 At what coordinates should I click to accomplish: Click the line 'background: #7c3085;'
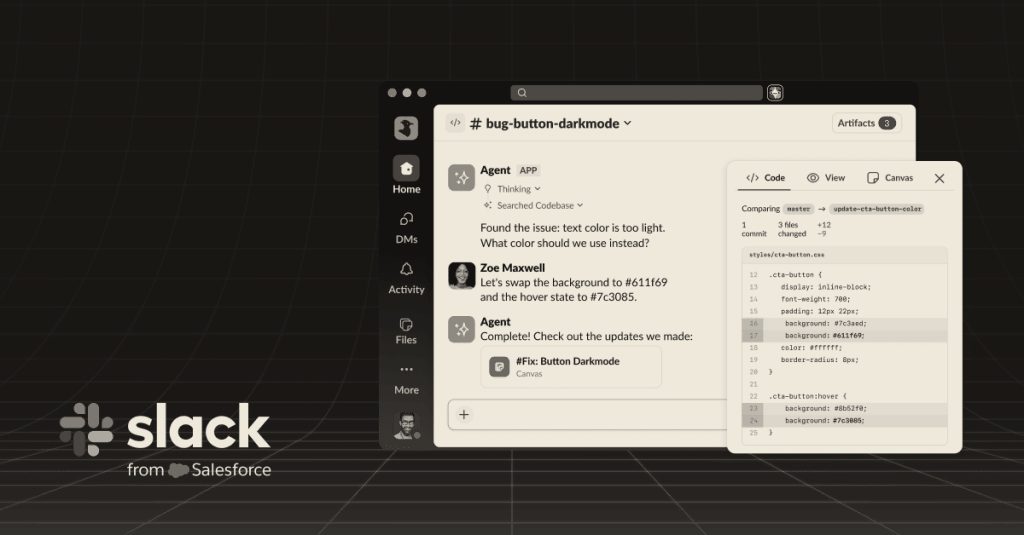point(844,421)
